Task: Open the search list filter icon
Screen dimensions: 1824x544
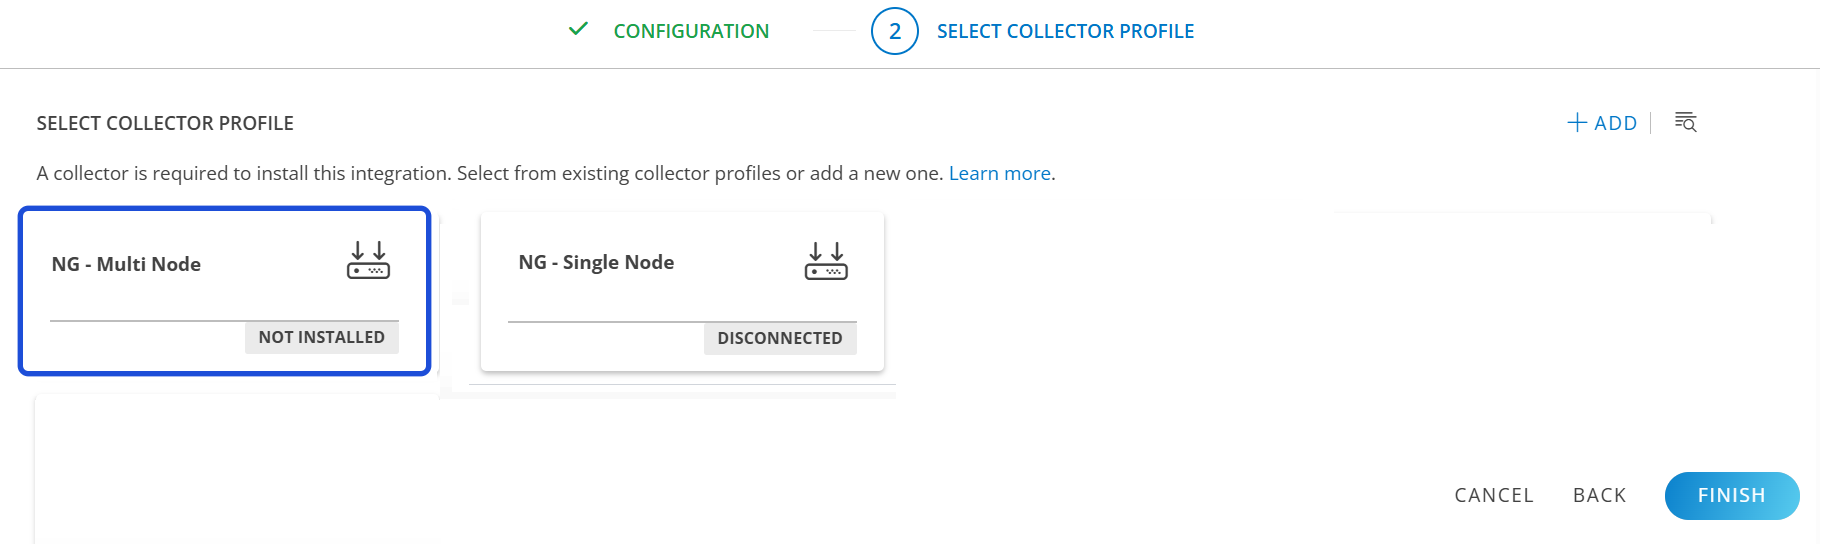Action: [x=1686, y=122]
